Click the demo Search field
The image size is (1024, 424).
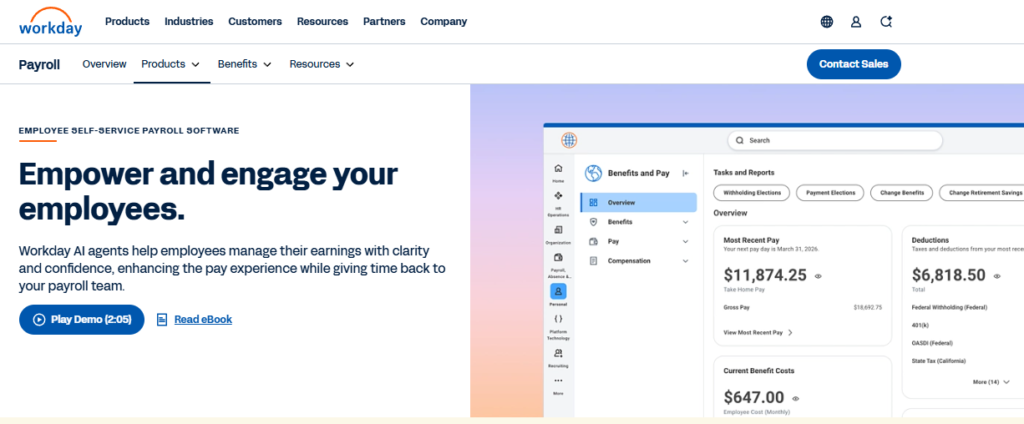(835, 140)
